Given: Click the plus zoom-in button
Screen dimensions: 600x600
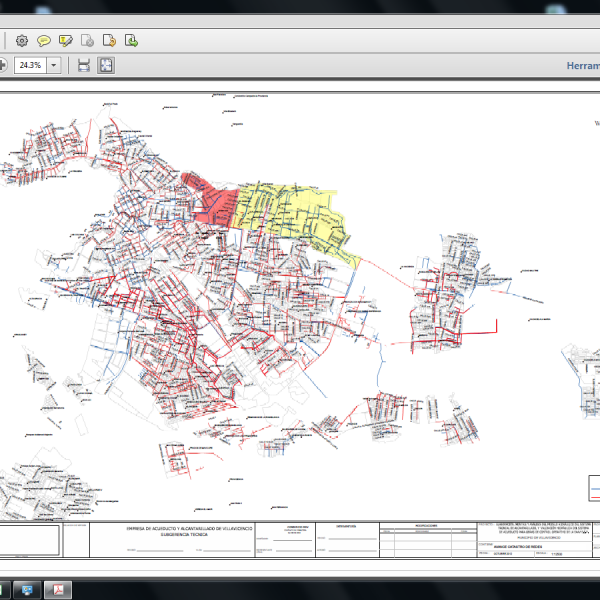Looking at the screenshot, I should coord(2,65).
